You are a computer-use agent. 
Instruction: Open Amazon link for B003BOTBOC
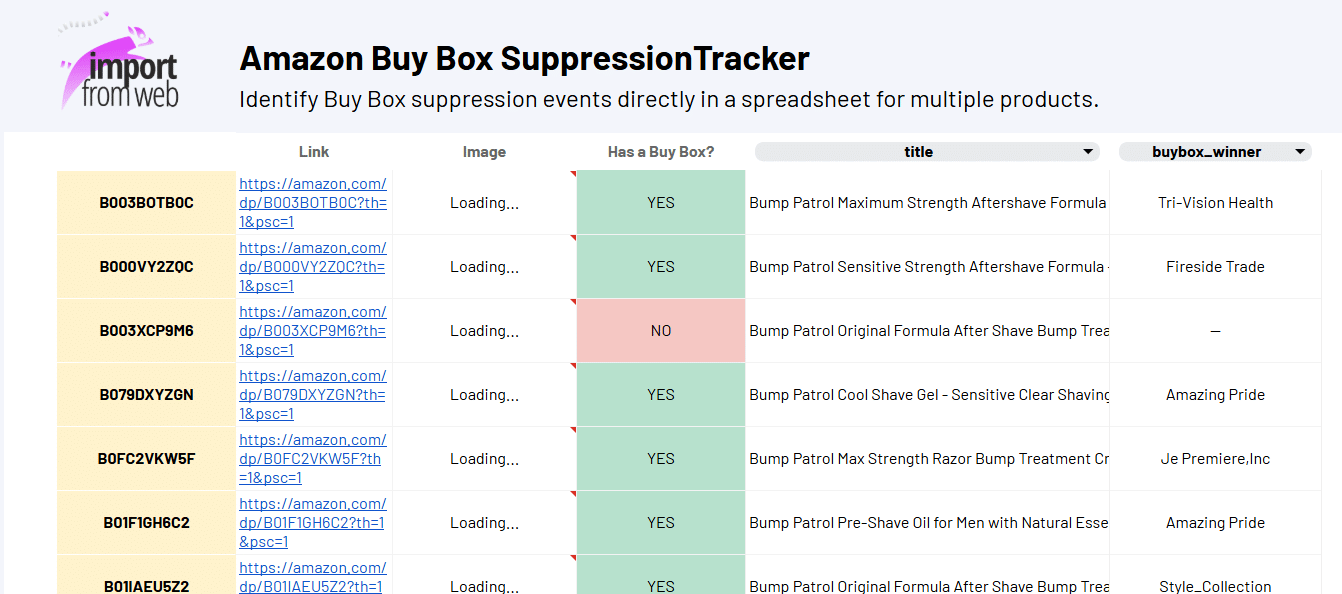[313, 203]
